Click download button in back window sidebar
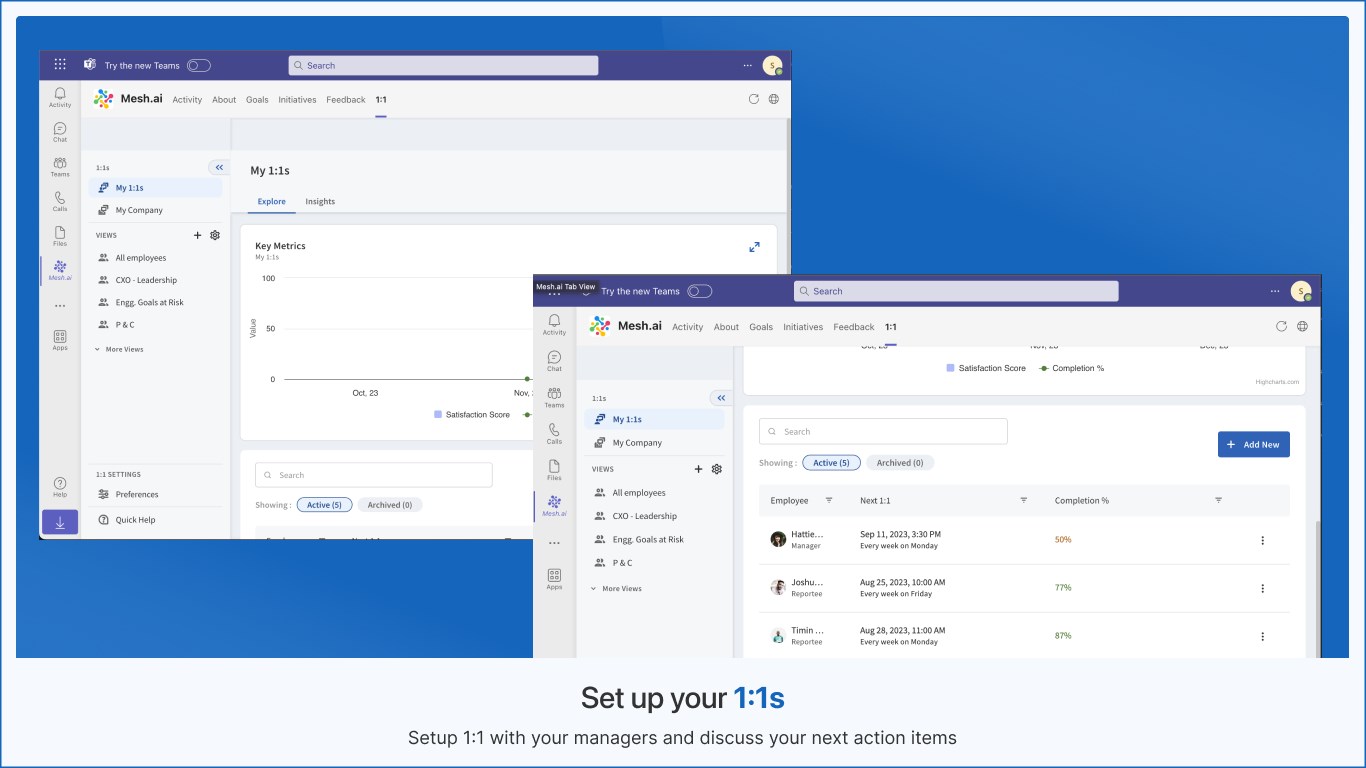The image size is (1366, 768). click(60, 522)
